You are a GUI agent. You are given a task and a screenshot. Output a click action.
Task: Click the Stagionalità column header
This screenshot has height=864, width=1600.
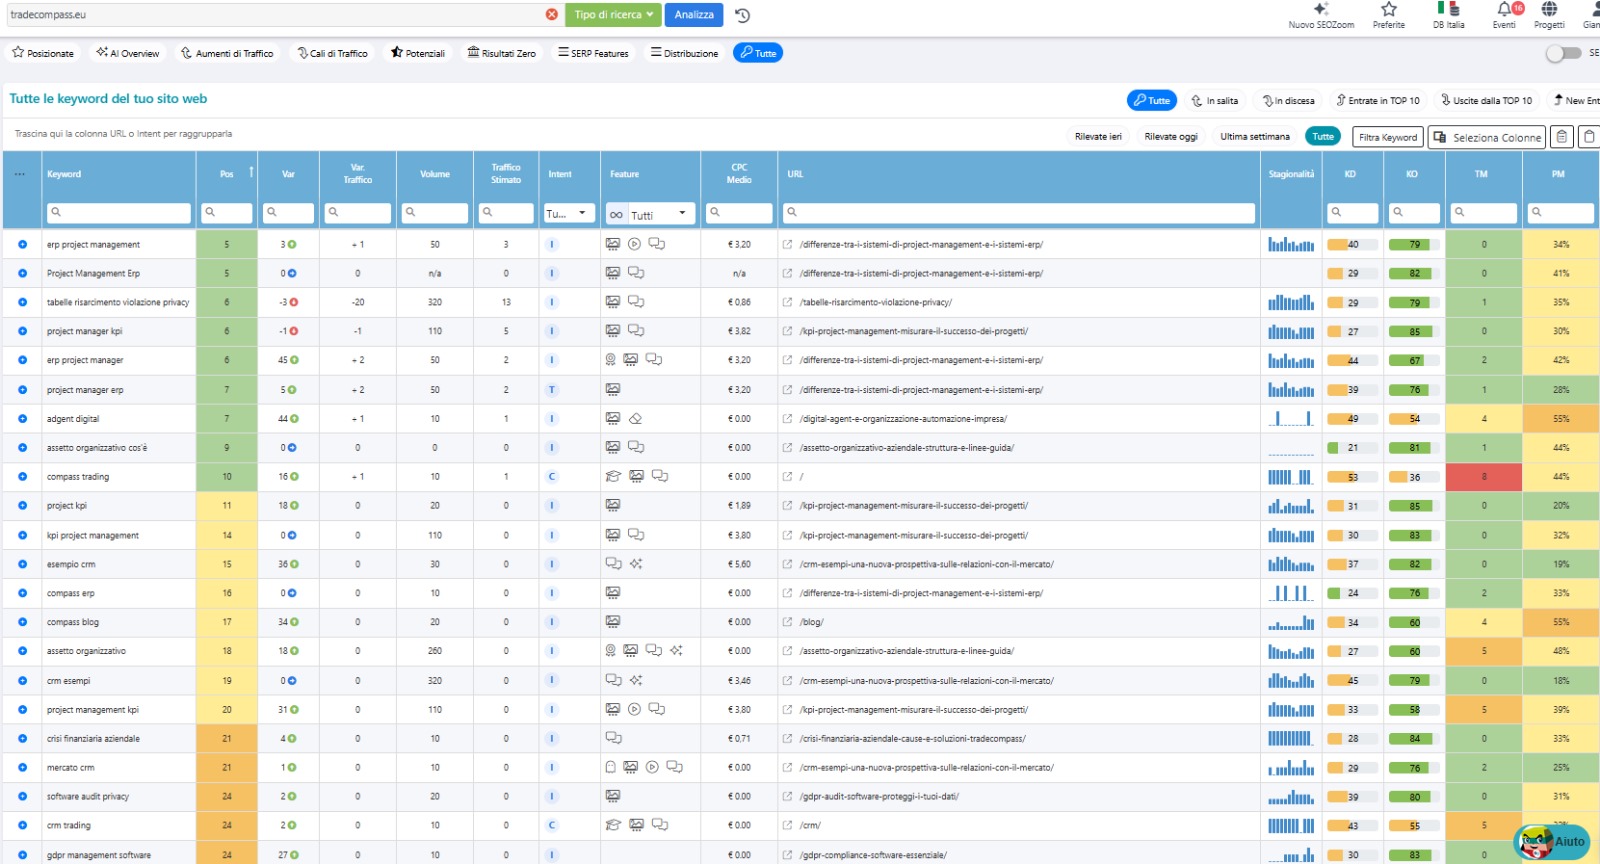[x=1291, y=174]
